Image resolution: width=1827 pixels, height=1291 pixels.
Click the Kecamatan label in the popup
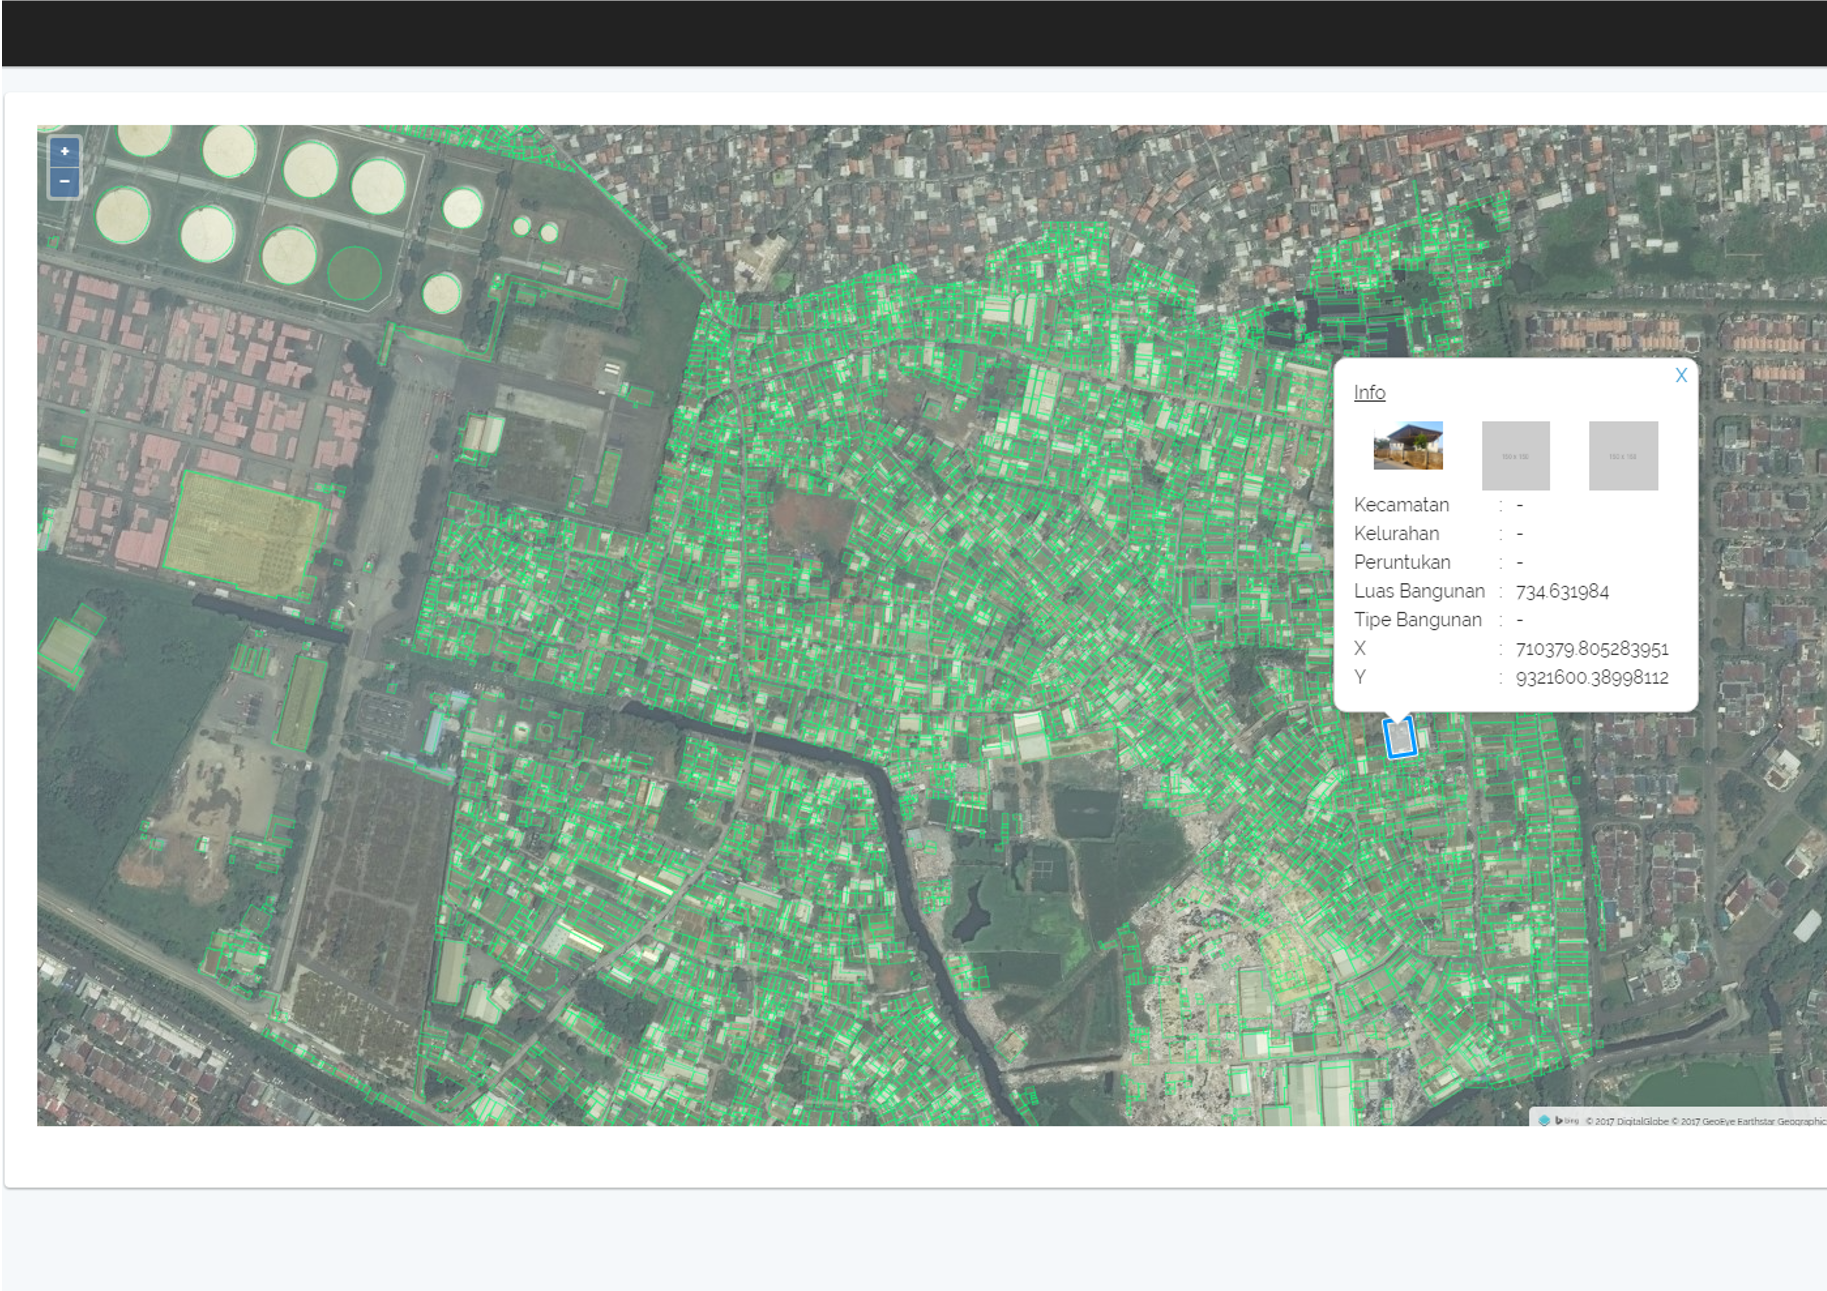1400,505
